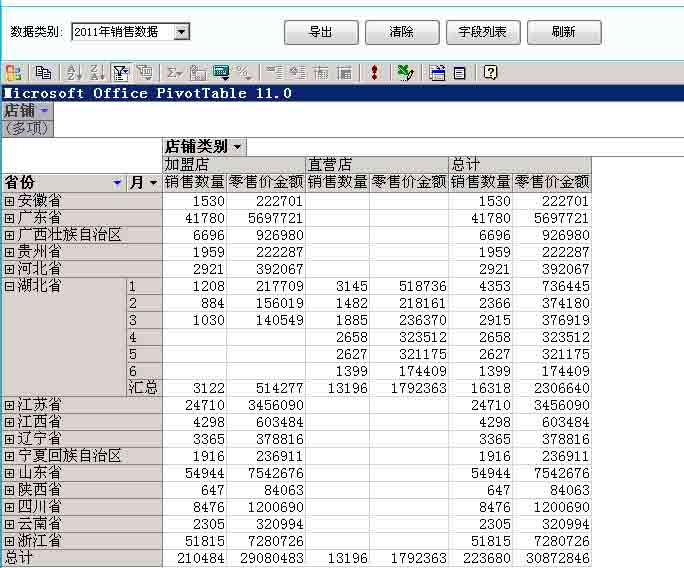Click the Expand toolbar icon
Image resolution: width=684 pixels, height=568 pixels.
point(298,73)
